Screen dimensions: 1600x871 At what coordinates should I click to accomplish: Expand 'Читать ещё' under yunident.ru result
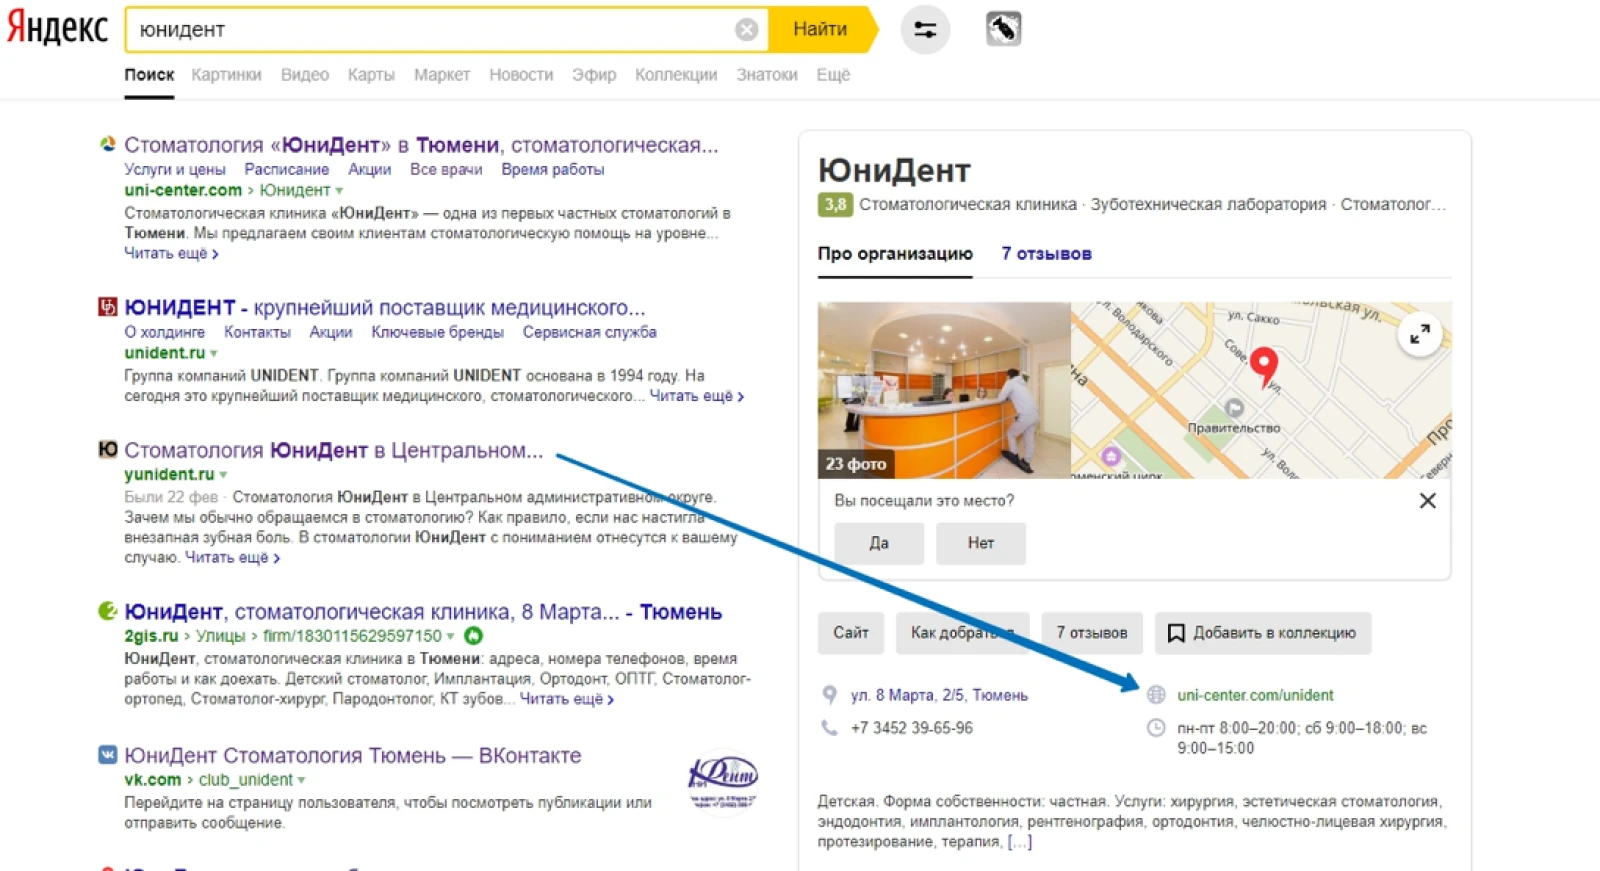click(232, 557)
